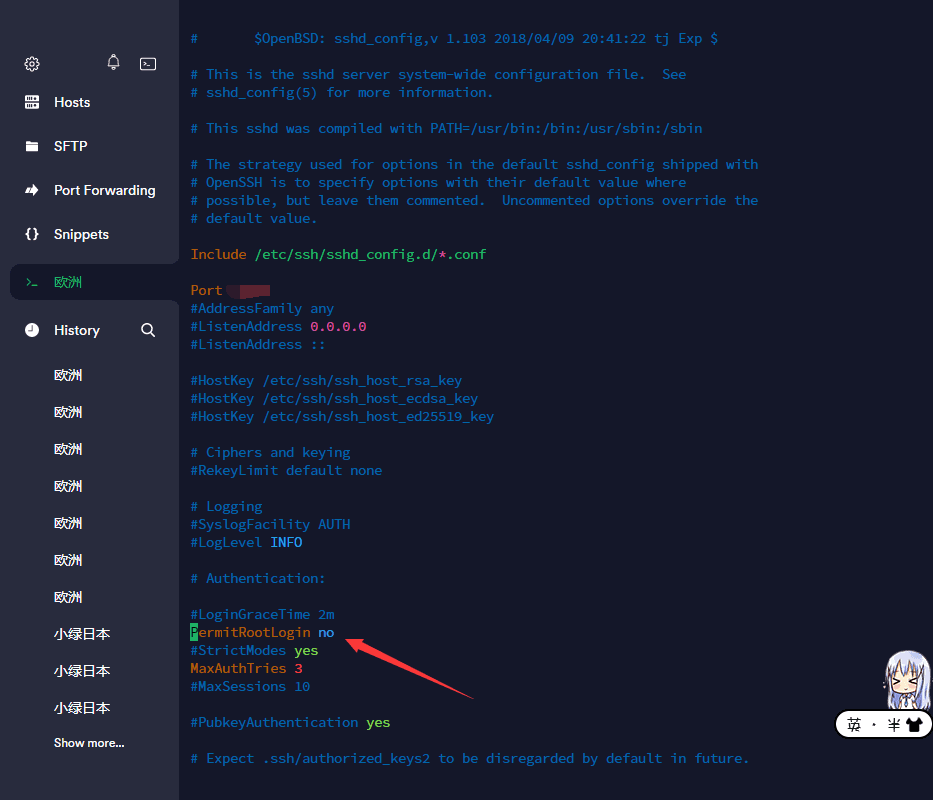The width and height of the screenshot is (933, 800).
Task: Open the first 小绿日本 history entry
Action: pos(82,634)
